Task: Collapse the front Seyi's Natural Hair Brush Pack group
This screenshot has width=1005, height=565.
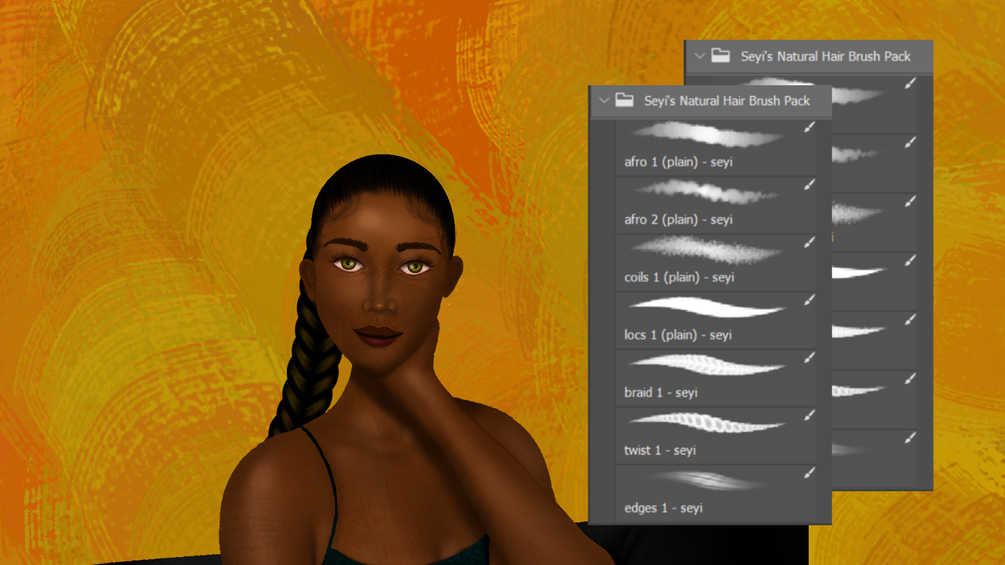Action: [x=604, y=101]
